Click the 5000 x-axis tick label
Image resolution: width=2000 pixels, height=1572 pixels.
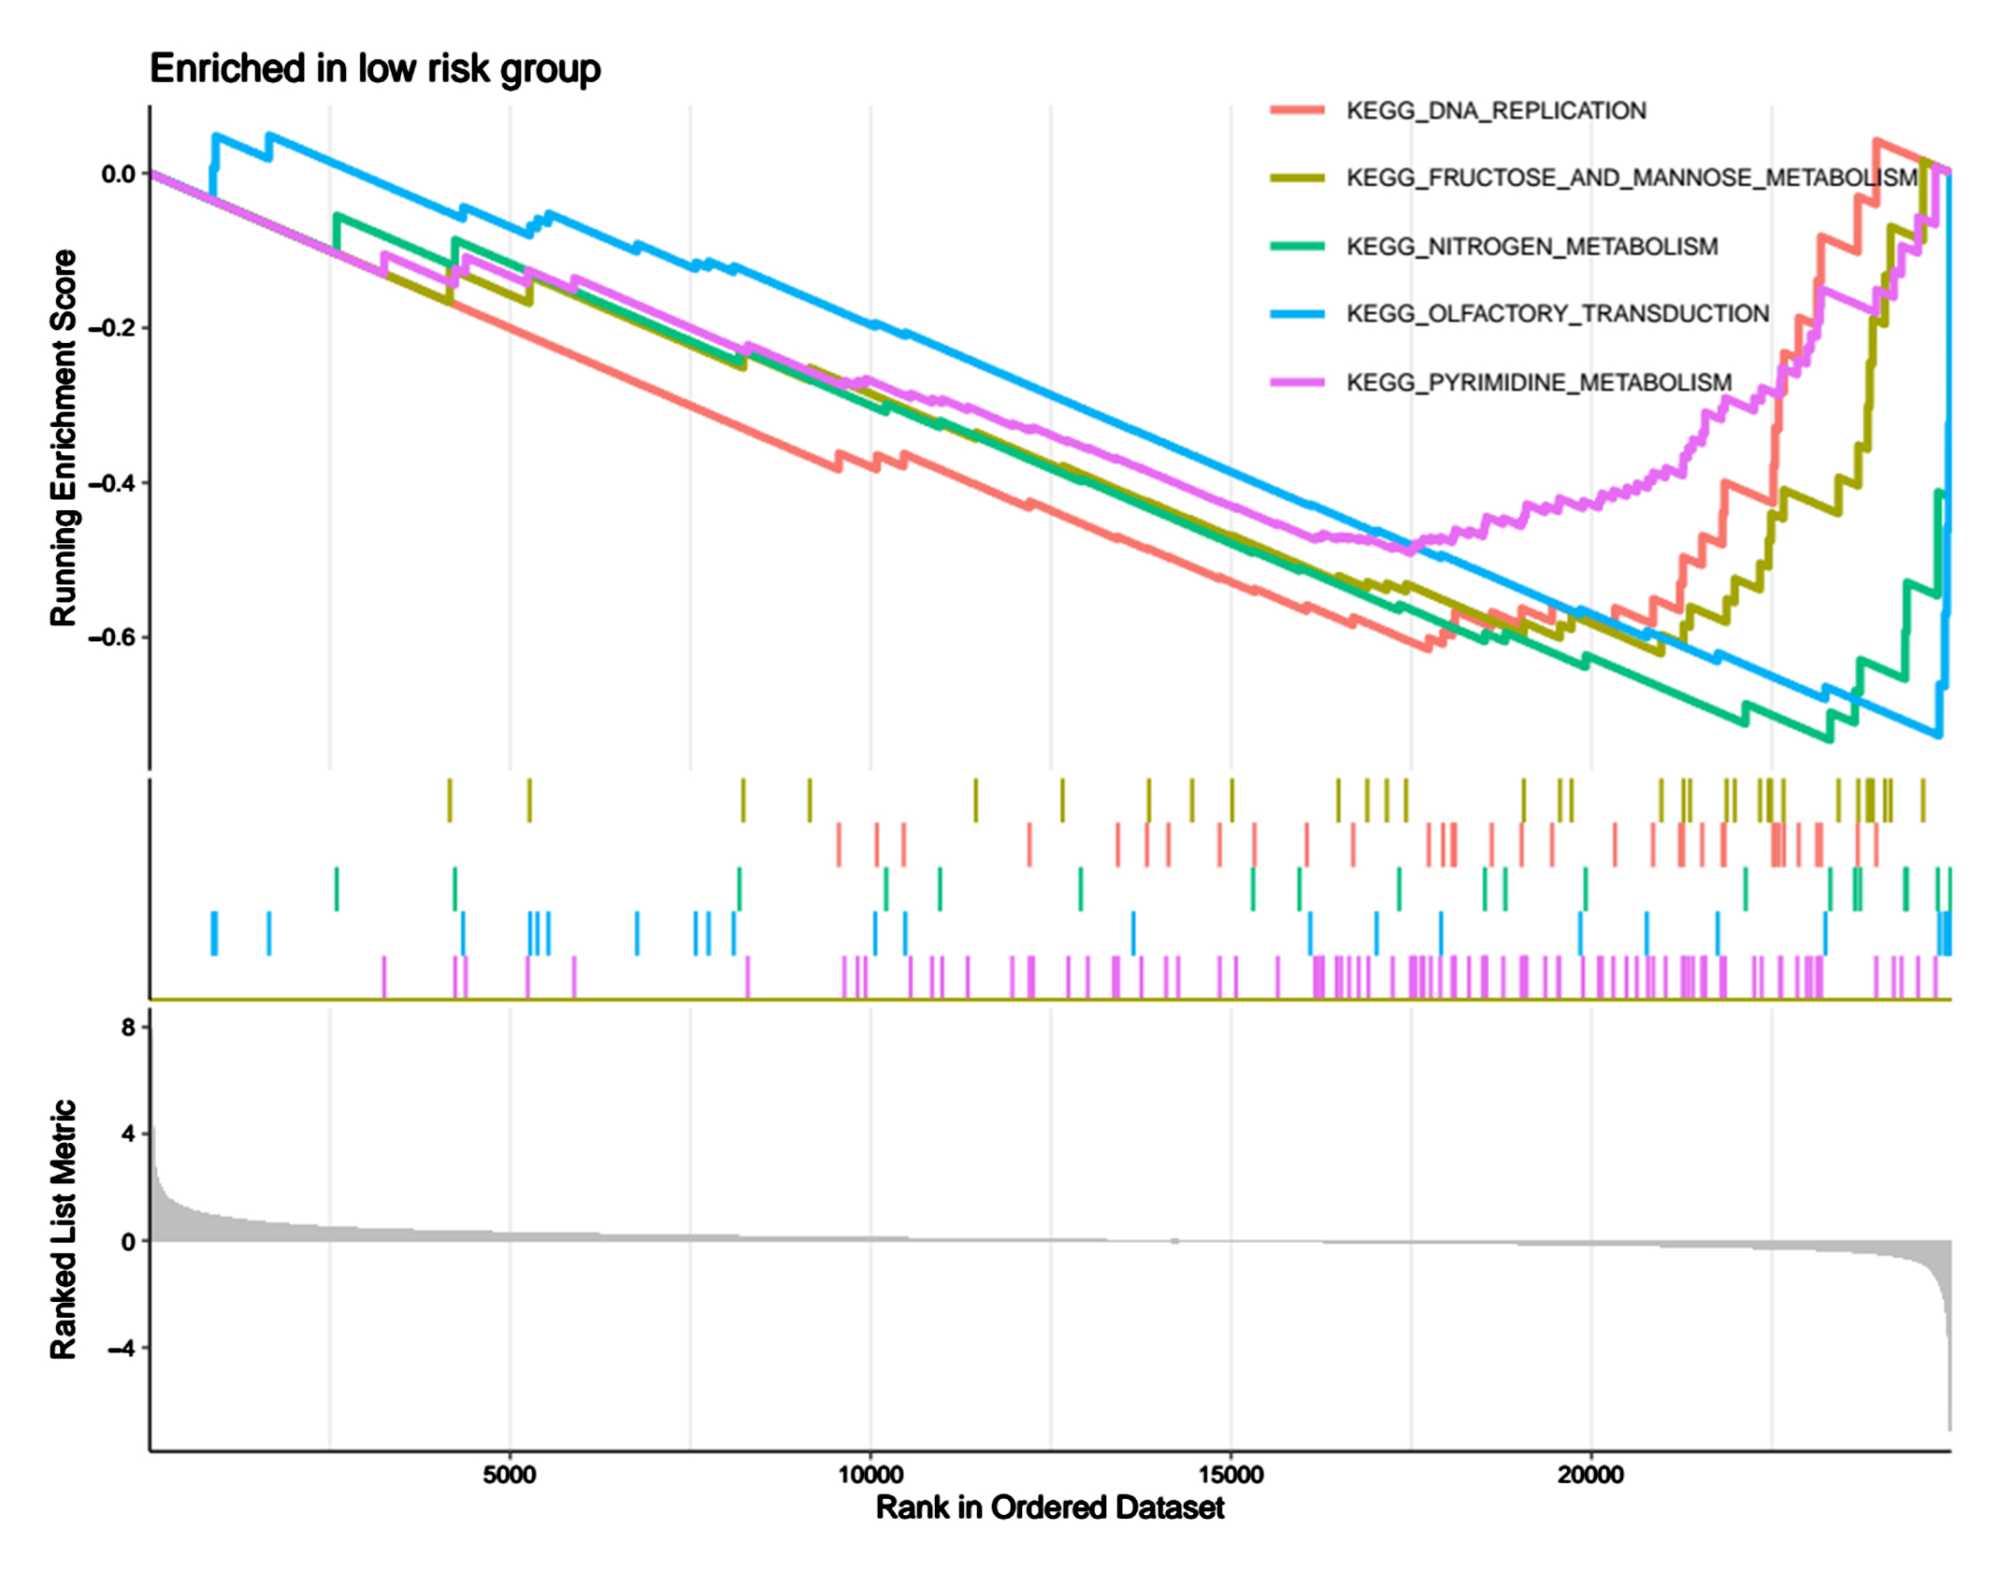[x=509, y=1474]
